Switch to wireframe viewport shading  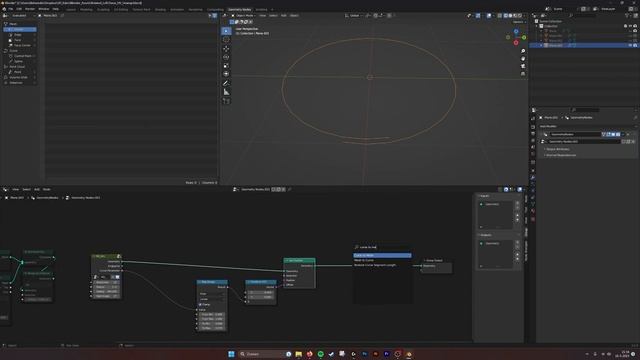coord(506,16)
